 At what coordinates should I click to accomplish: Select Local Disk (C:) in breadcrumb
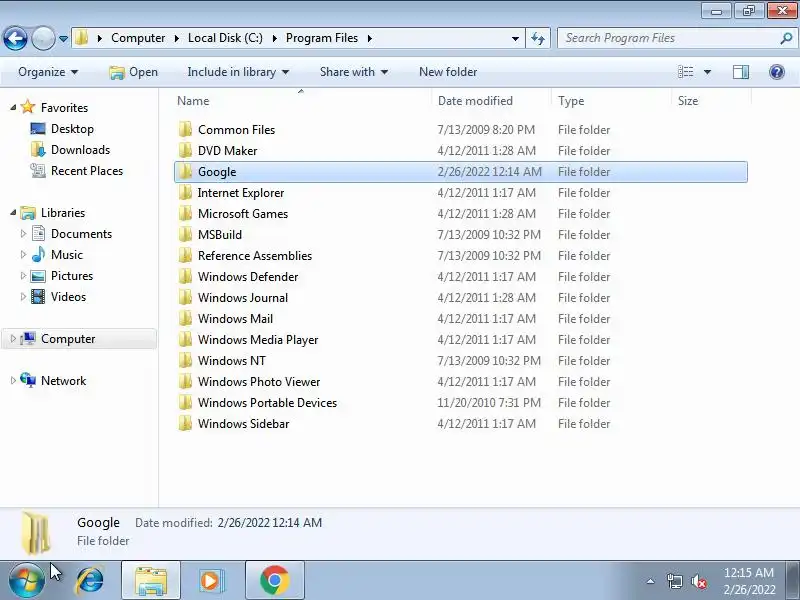pos(225,38)
